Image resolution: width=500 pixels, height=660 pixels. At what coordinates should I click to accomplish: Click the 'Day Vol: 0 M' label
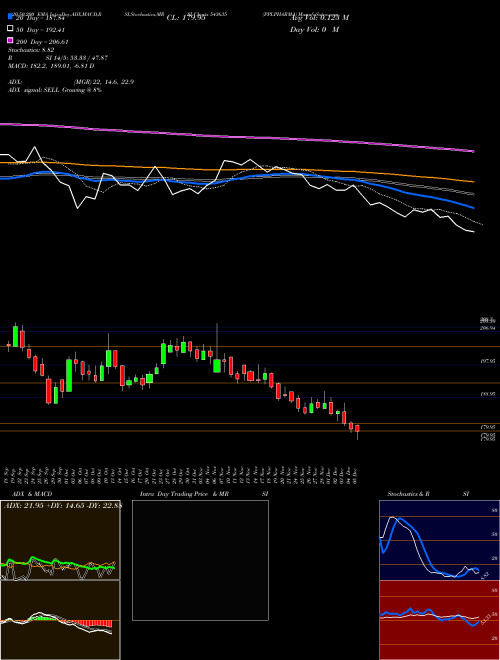(x=314, y=29)
